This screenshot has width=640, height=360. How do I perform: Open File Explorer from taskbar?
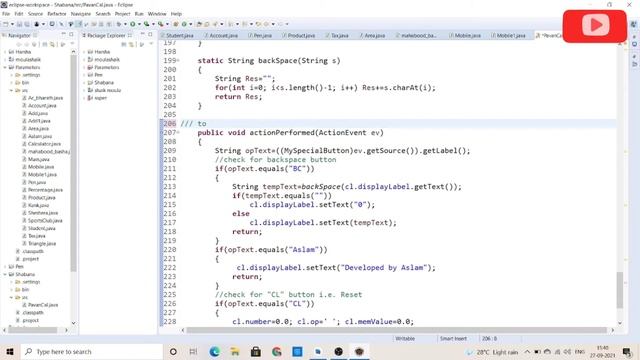pyautogui.click(x=235, y=351)
